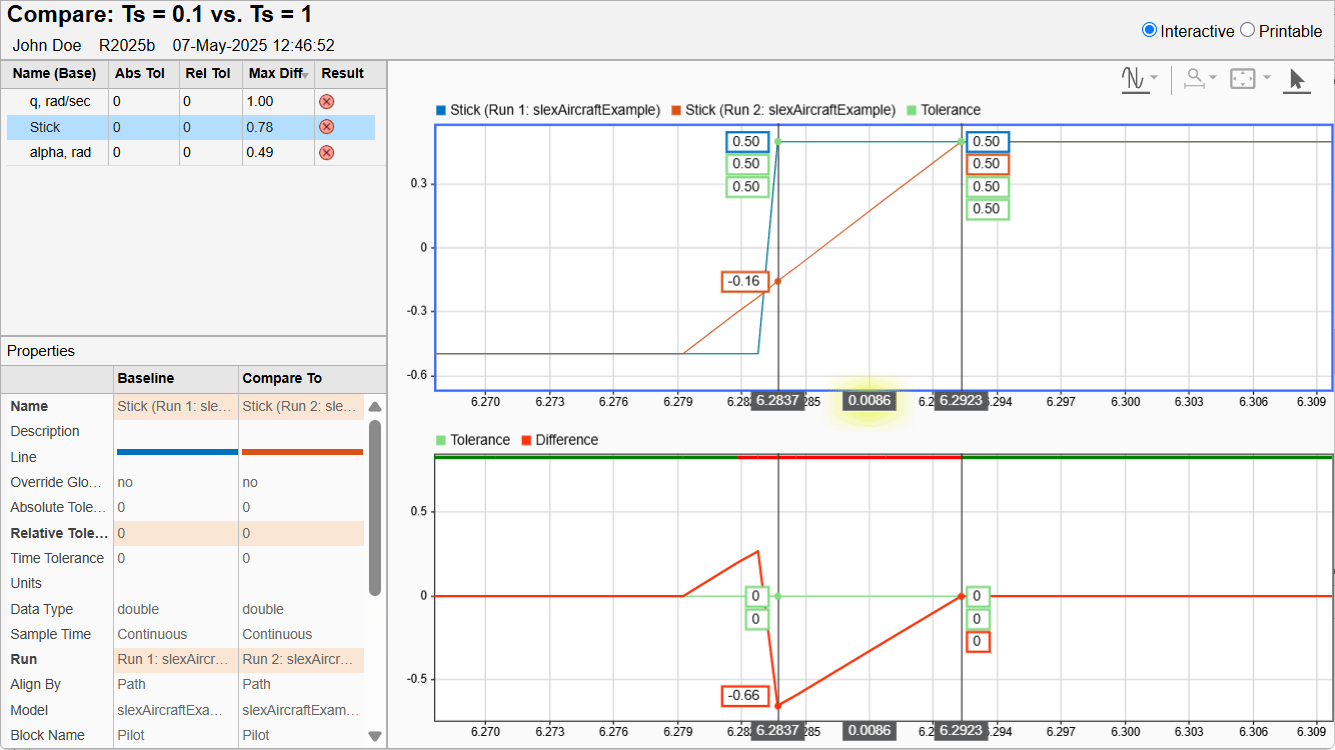Select the Interactive radio button
1335x750 pixels.
click(x=1151, y=30)
